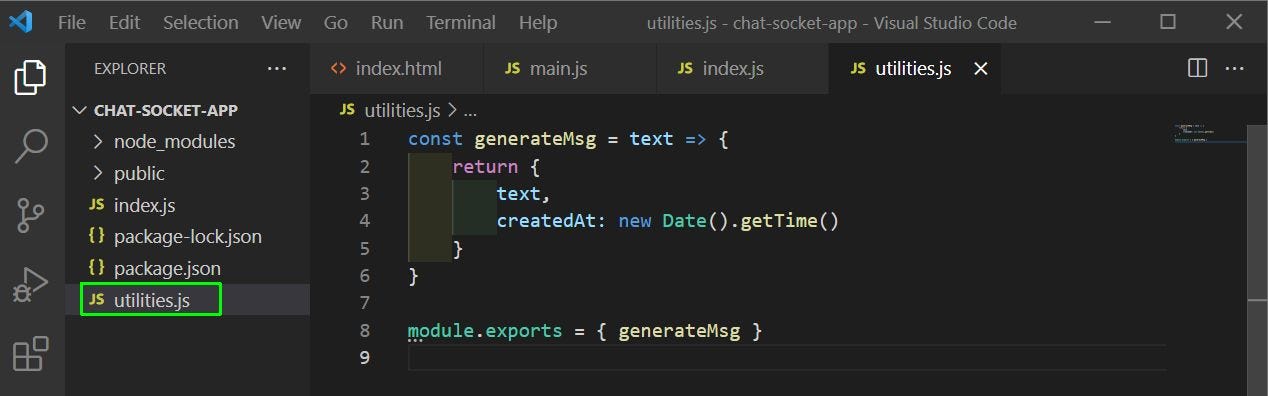Open the File menu
This screenshot has height=396, width=1268.
coord(72,22)
